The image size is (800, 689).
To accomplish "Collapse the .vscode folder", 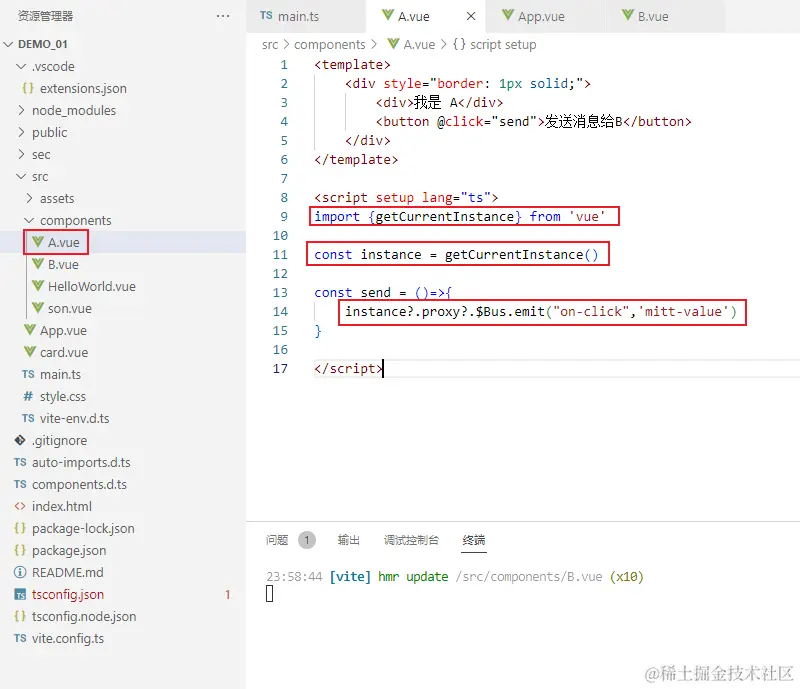I will pos(21,66).
